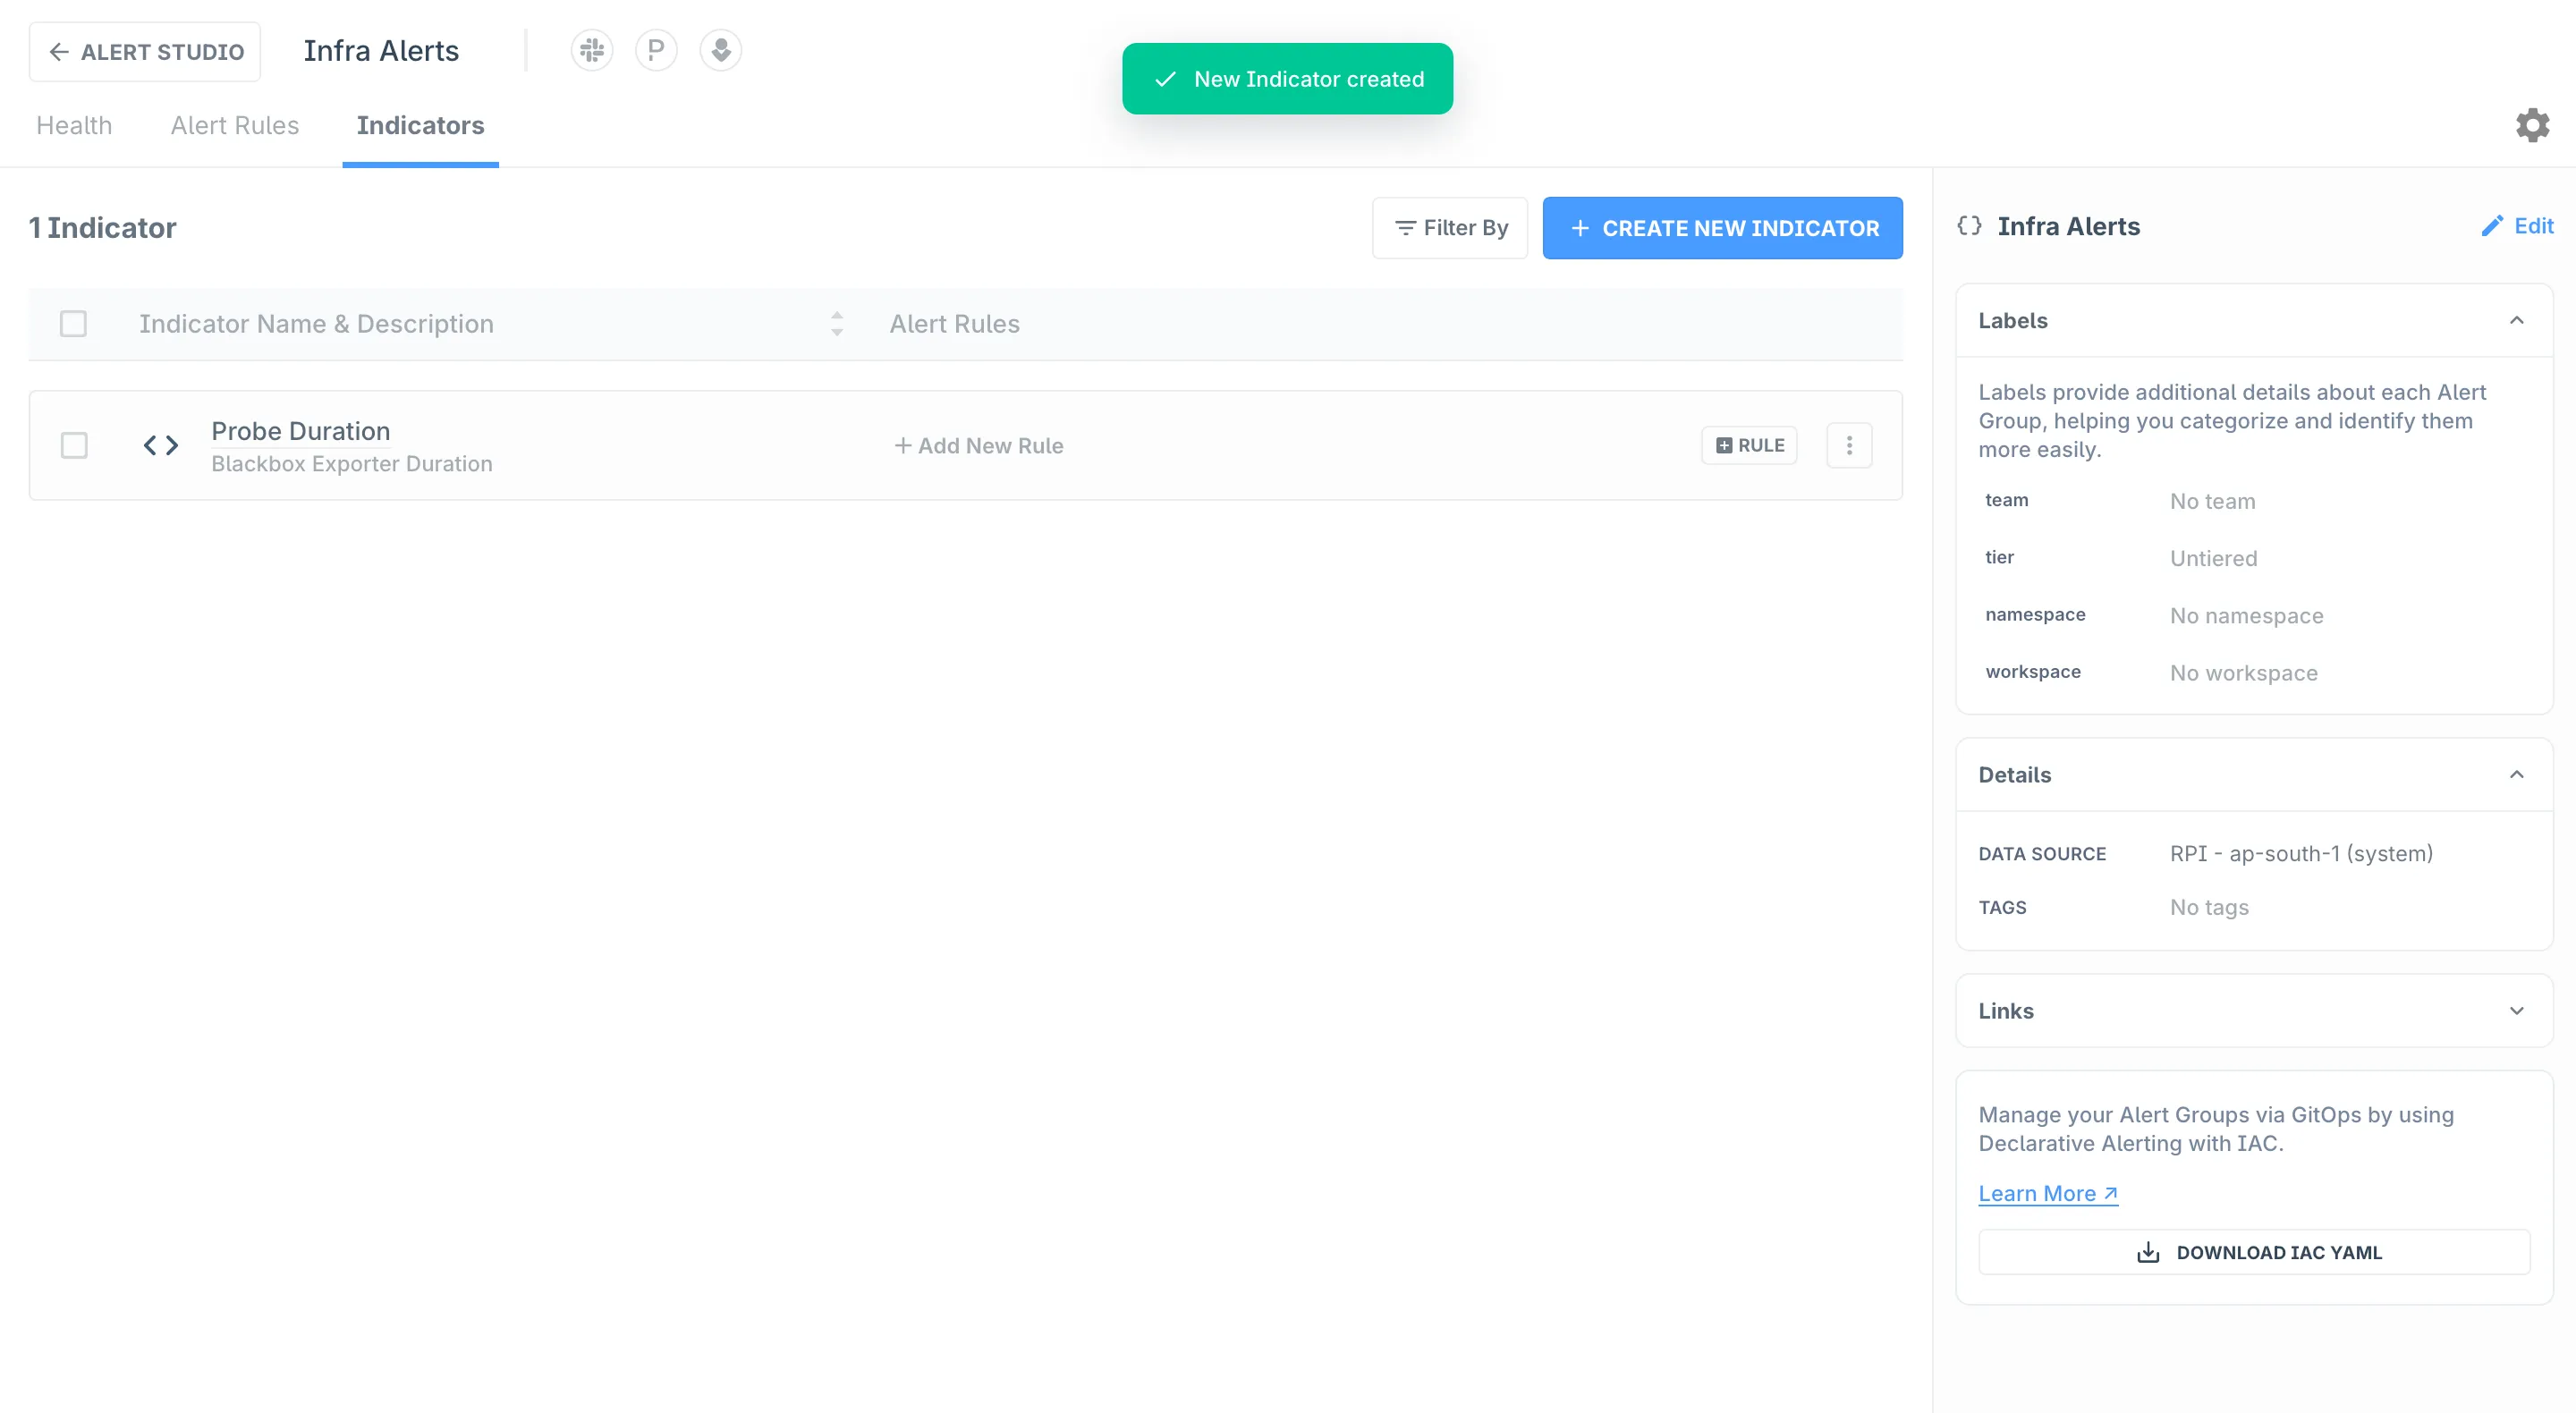Click the CREATE NEW INDICATOR button
The height and width of the screenshot is (1413, 2576).
click(1722, 228)
